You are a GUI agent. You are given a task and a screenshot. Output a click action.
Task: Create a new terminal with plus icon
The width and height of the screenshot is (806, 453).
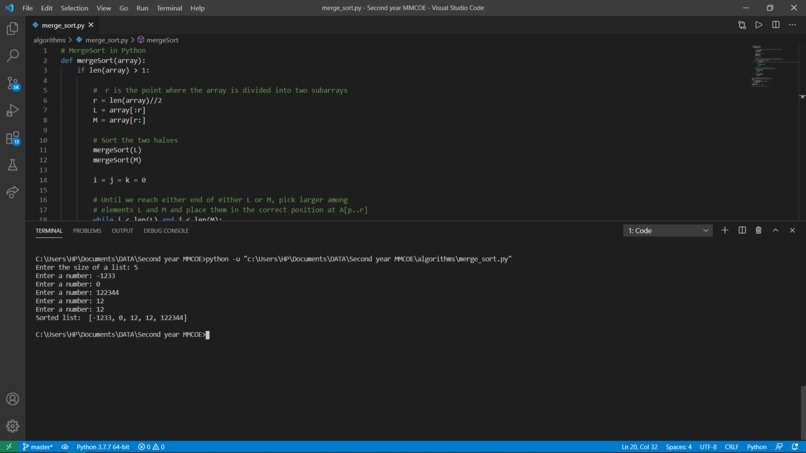(x=725, y=230)
